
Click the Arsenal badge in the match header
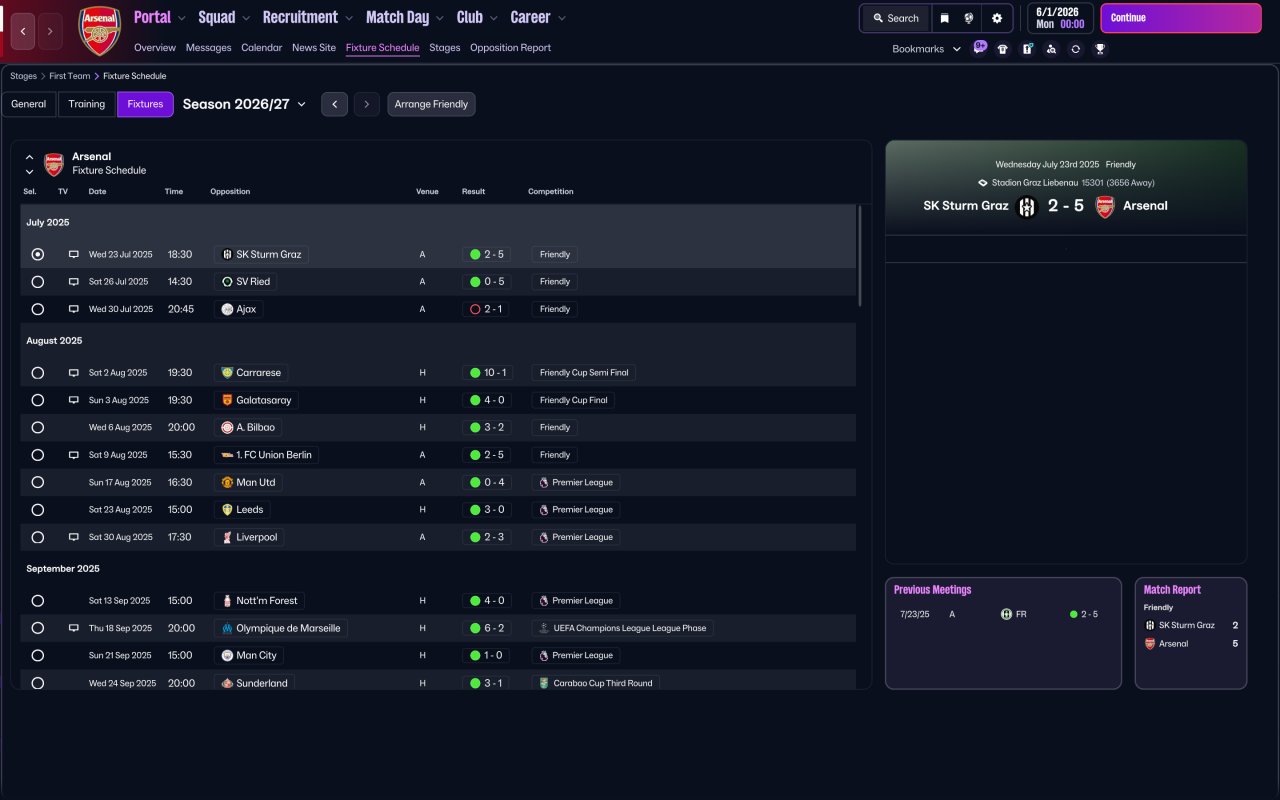(x=1105, y=207)
